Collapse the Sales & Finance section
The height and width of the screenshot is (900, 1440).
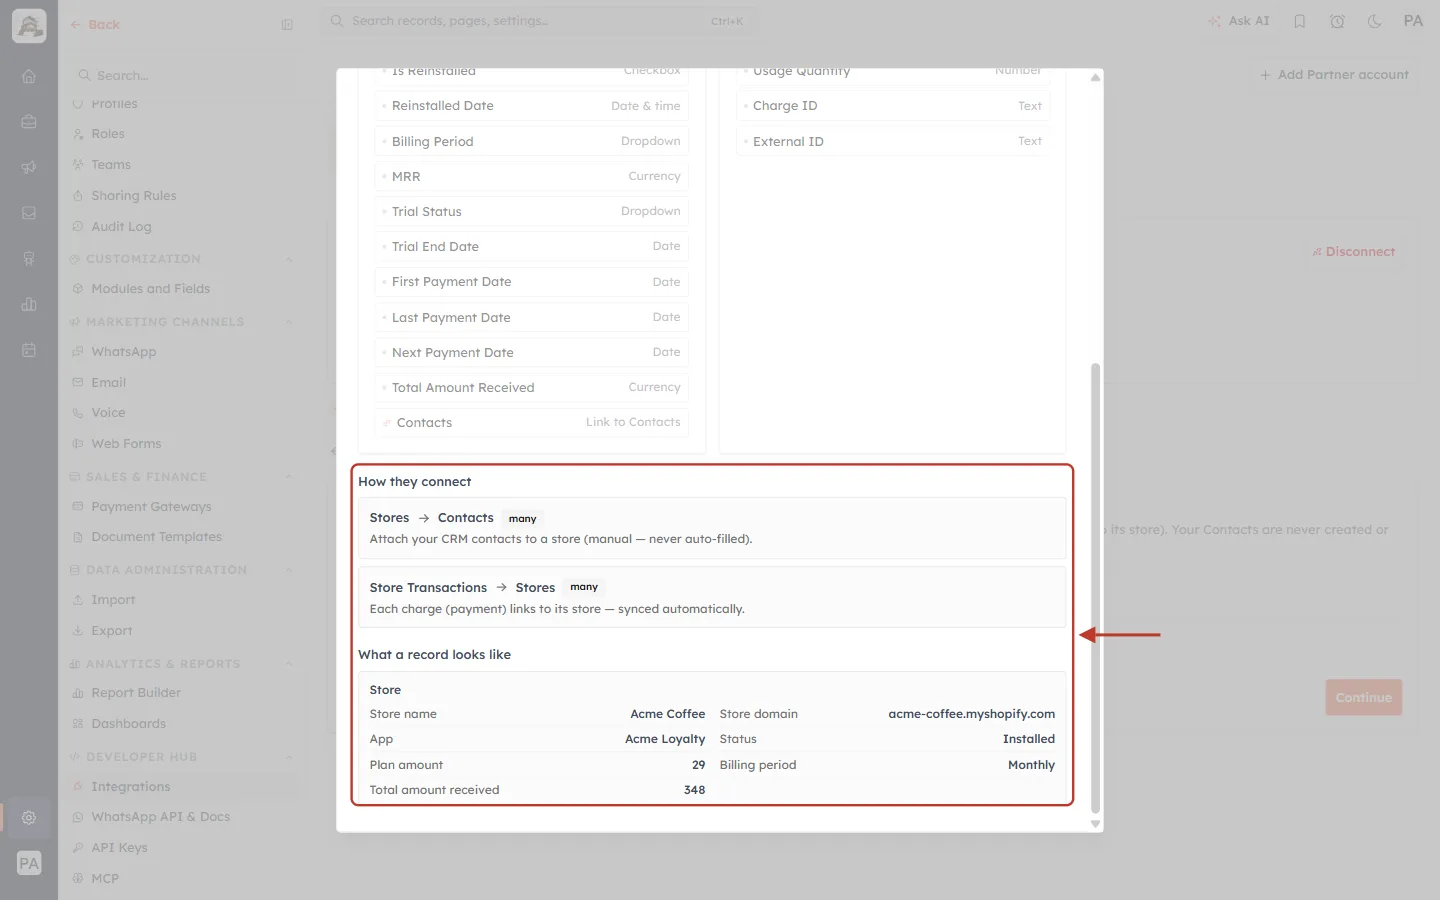289,477
